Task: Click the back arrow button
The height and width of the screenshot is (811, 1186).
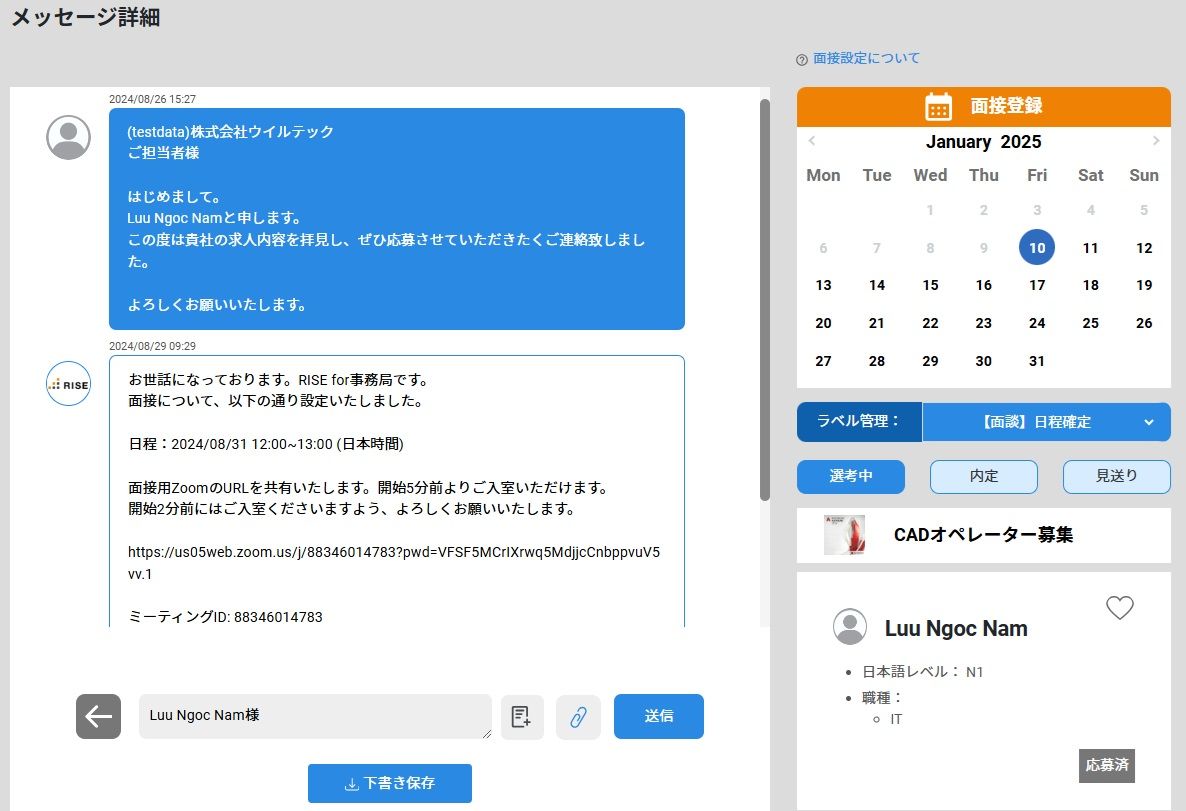Action: tap(98, 716)
